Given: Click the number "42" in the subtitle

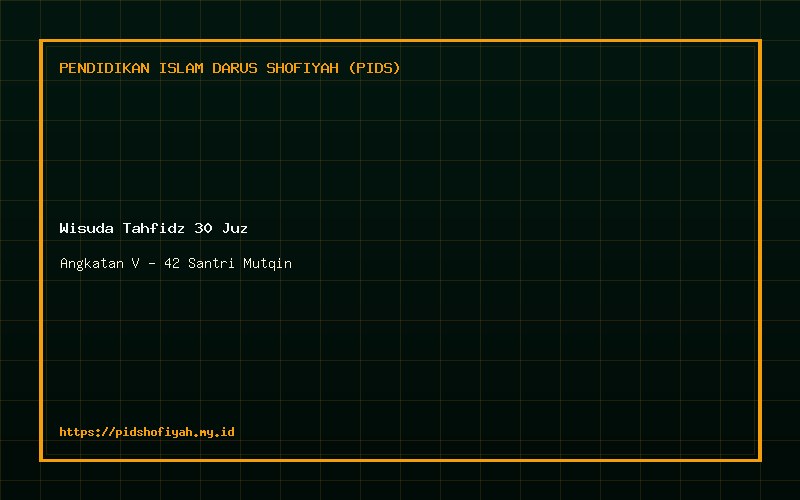Looking at the screenshot, I should click(172, 263).
